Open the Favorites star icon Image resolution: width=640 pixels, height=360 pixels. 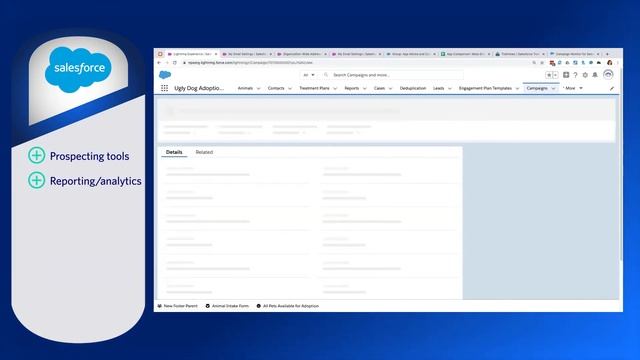tap(549, 75)
